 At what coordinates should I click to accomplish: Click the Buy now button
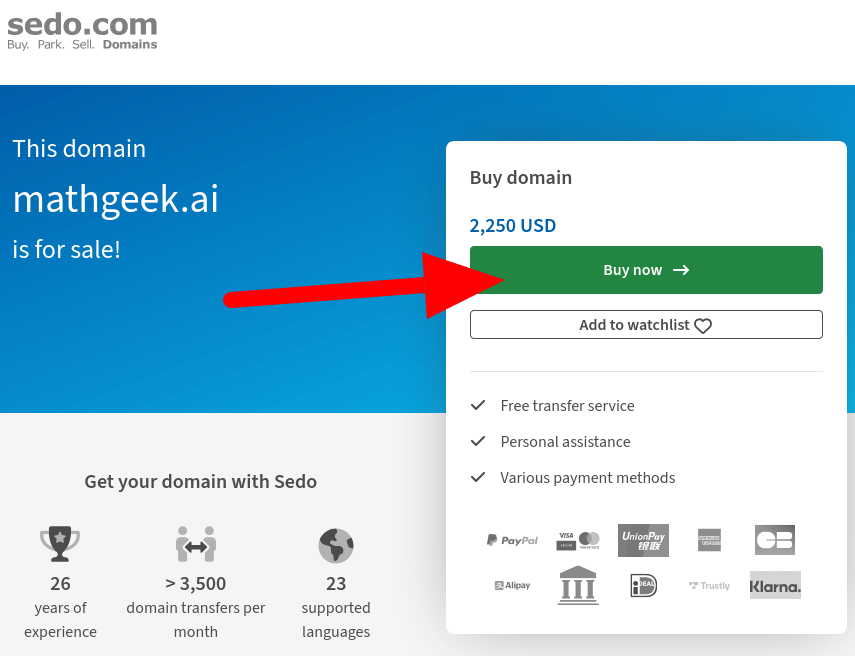[x=646, y=269]
